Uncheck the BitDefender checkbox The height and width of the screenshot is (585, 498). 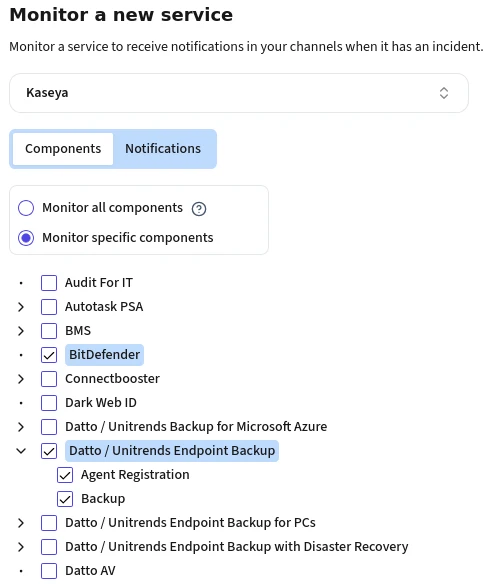click(49, 355)
